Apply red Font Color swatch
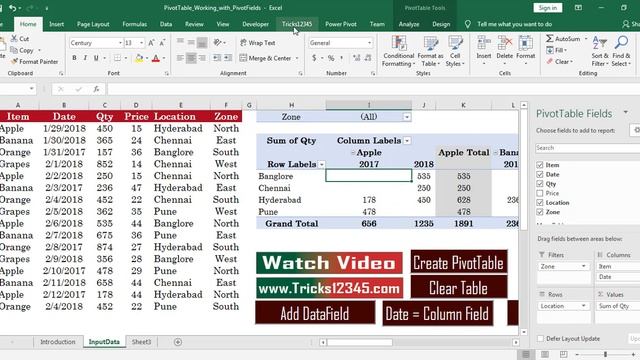The image size is (640, 360). (156, 58)
